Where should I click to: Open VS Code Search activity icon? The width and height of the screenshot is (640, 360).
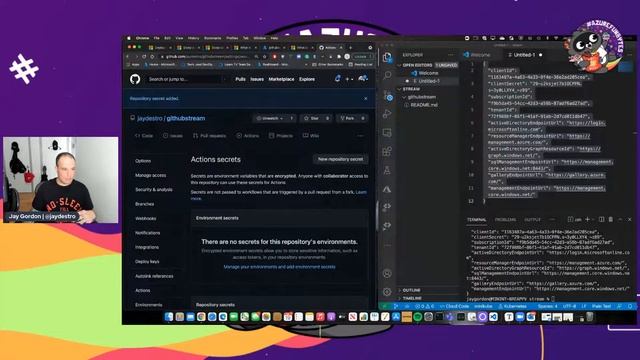(387, 76)
